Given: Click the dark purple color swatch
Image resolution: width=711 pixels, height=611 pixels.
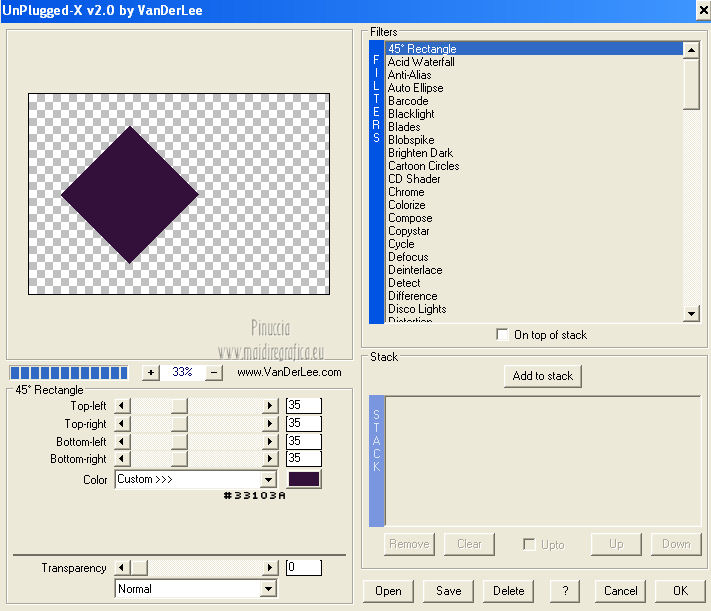Looking at the screenshot, I should [x=304, y=479].
